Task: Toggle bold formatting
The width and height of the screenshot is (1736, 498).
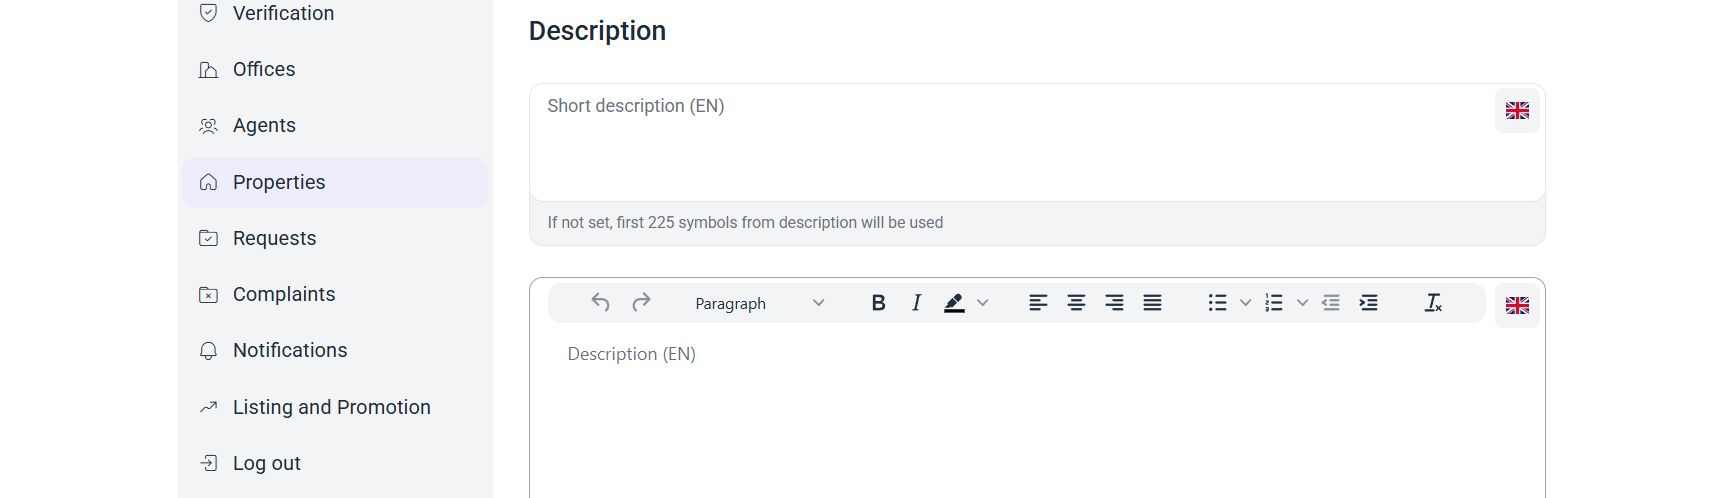Action: click(878, 302)
